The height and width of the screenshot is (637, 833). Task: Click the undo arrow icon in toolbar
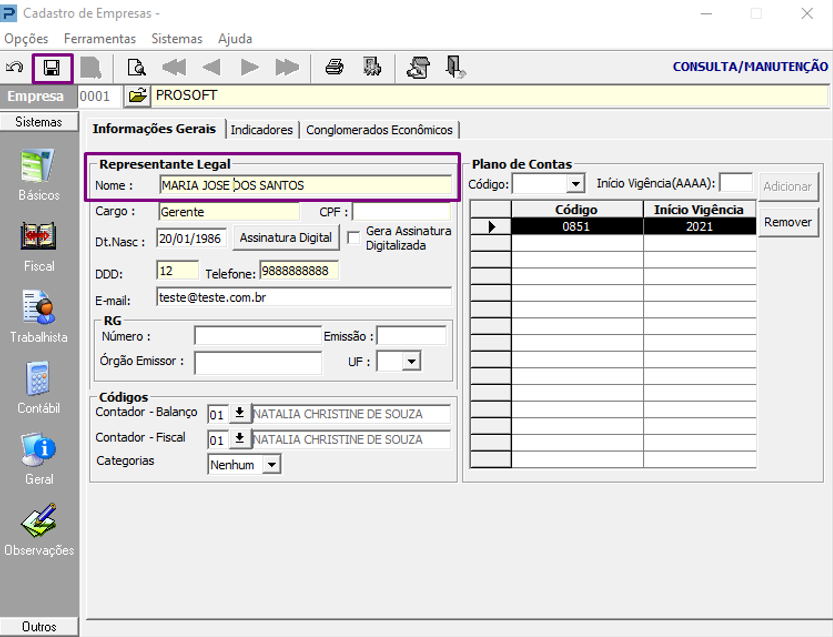[15, 68]
